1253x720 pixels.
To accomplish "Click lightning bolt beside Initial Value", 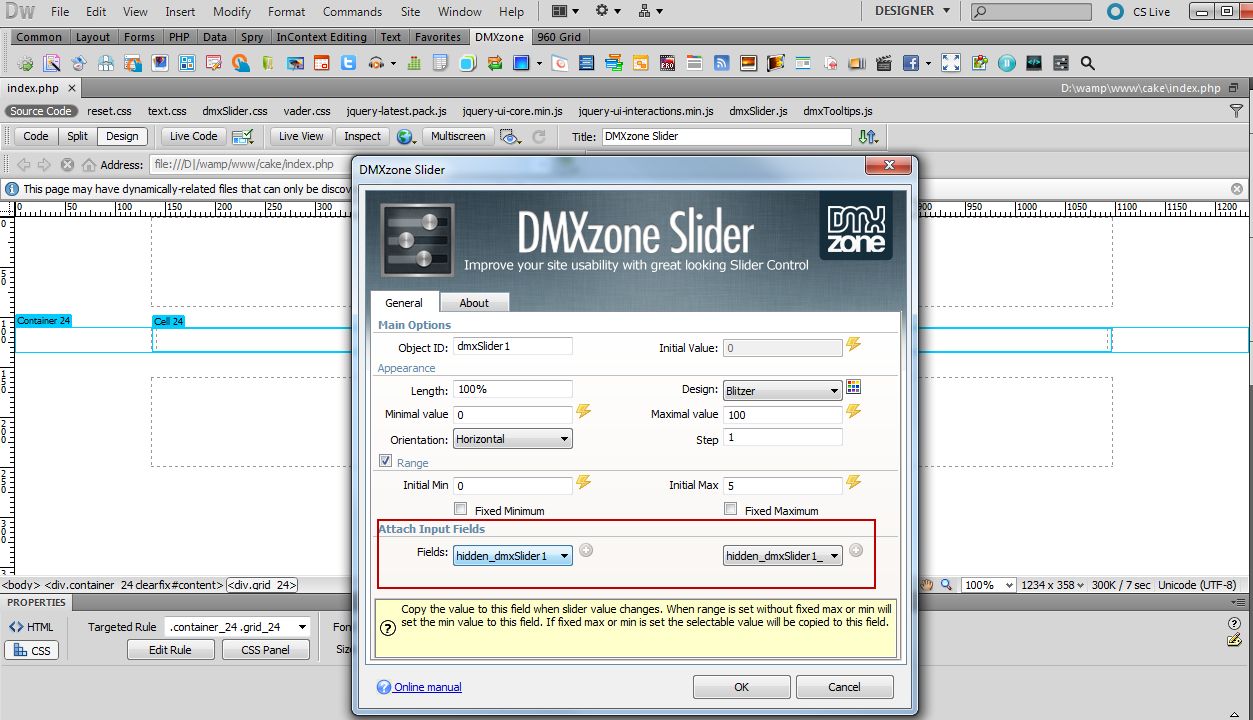I will 853,345.
